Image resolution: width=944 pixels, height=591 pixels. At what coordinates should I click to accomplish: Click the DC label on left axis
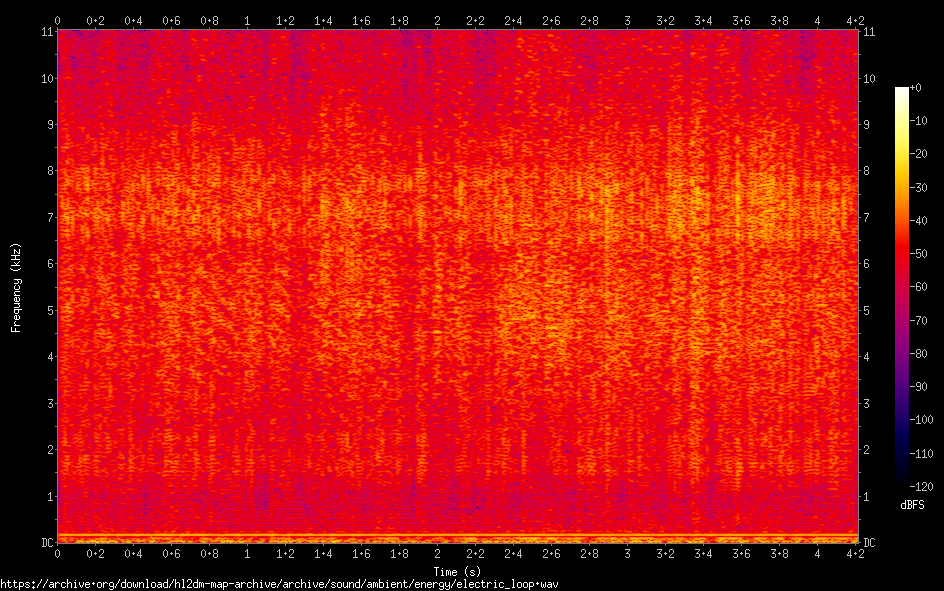[45, 542]
